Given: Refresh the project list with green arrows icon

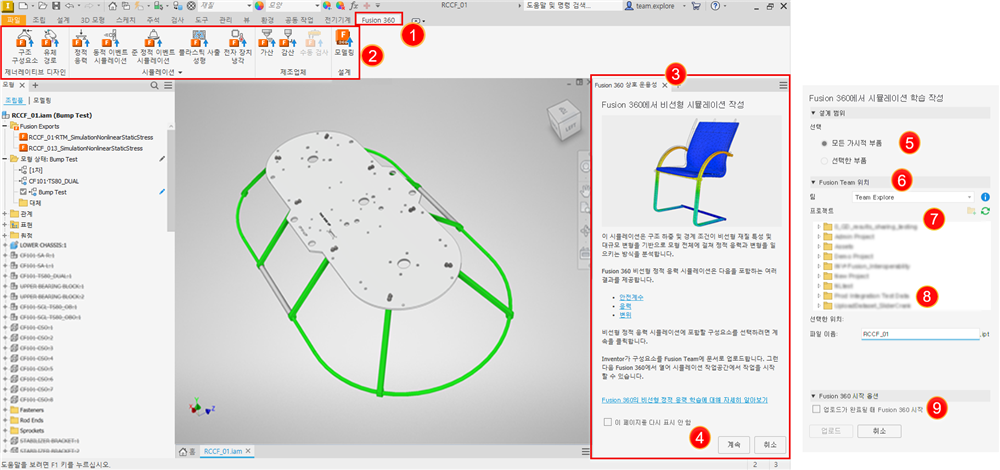Looking at the screenshot, I should (985, 210).
